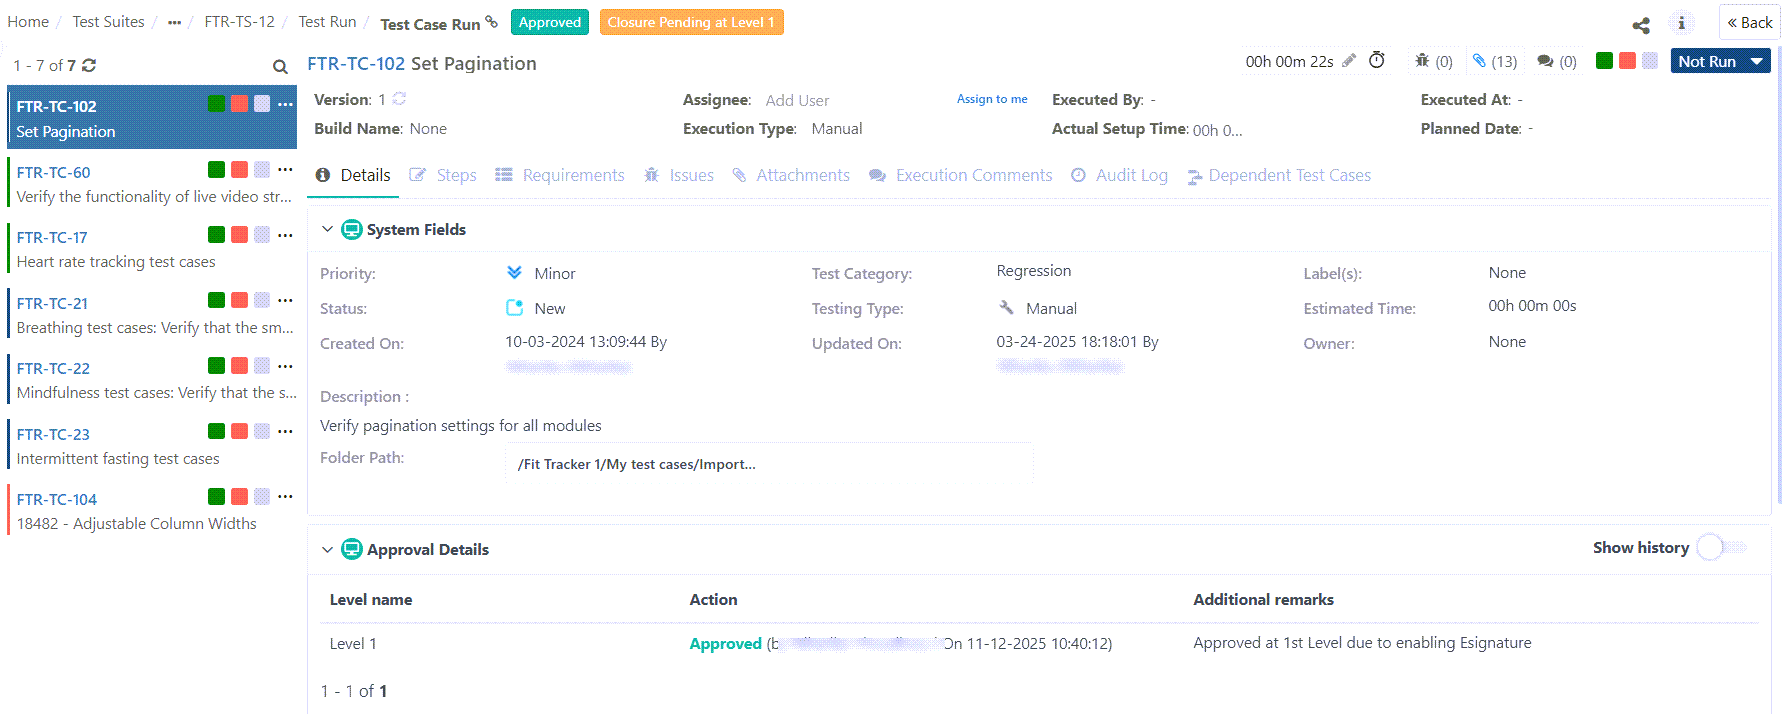Open the Execution Comments tab
The height and width of the screenshot is (714, 1782).
[961, 175]
